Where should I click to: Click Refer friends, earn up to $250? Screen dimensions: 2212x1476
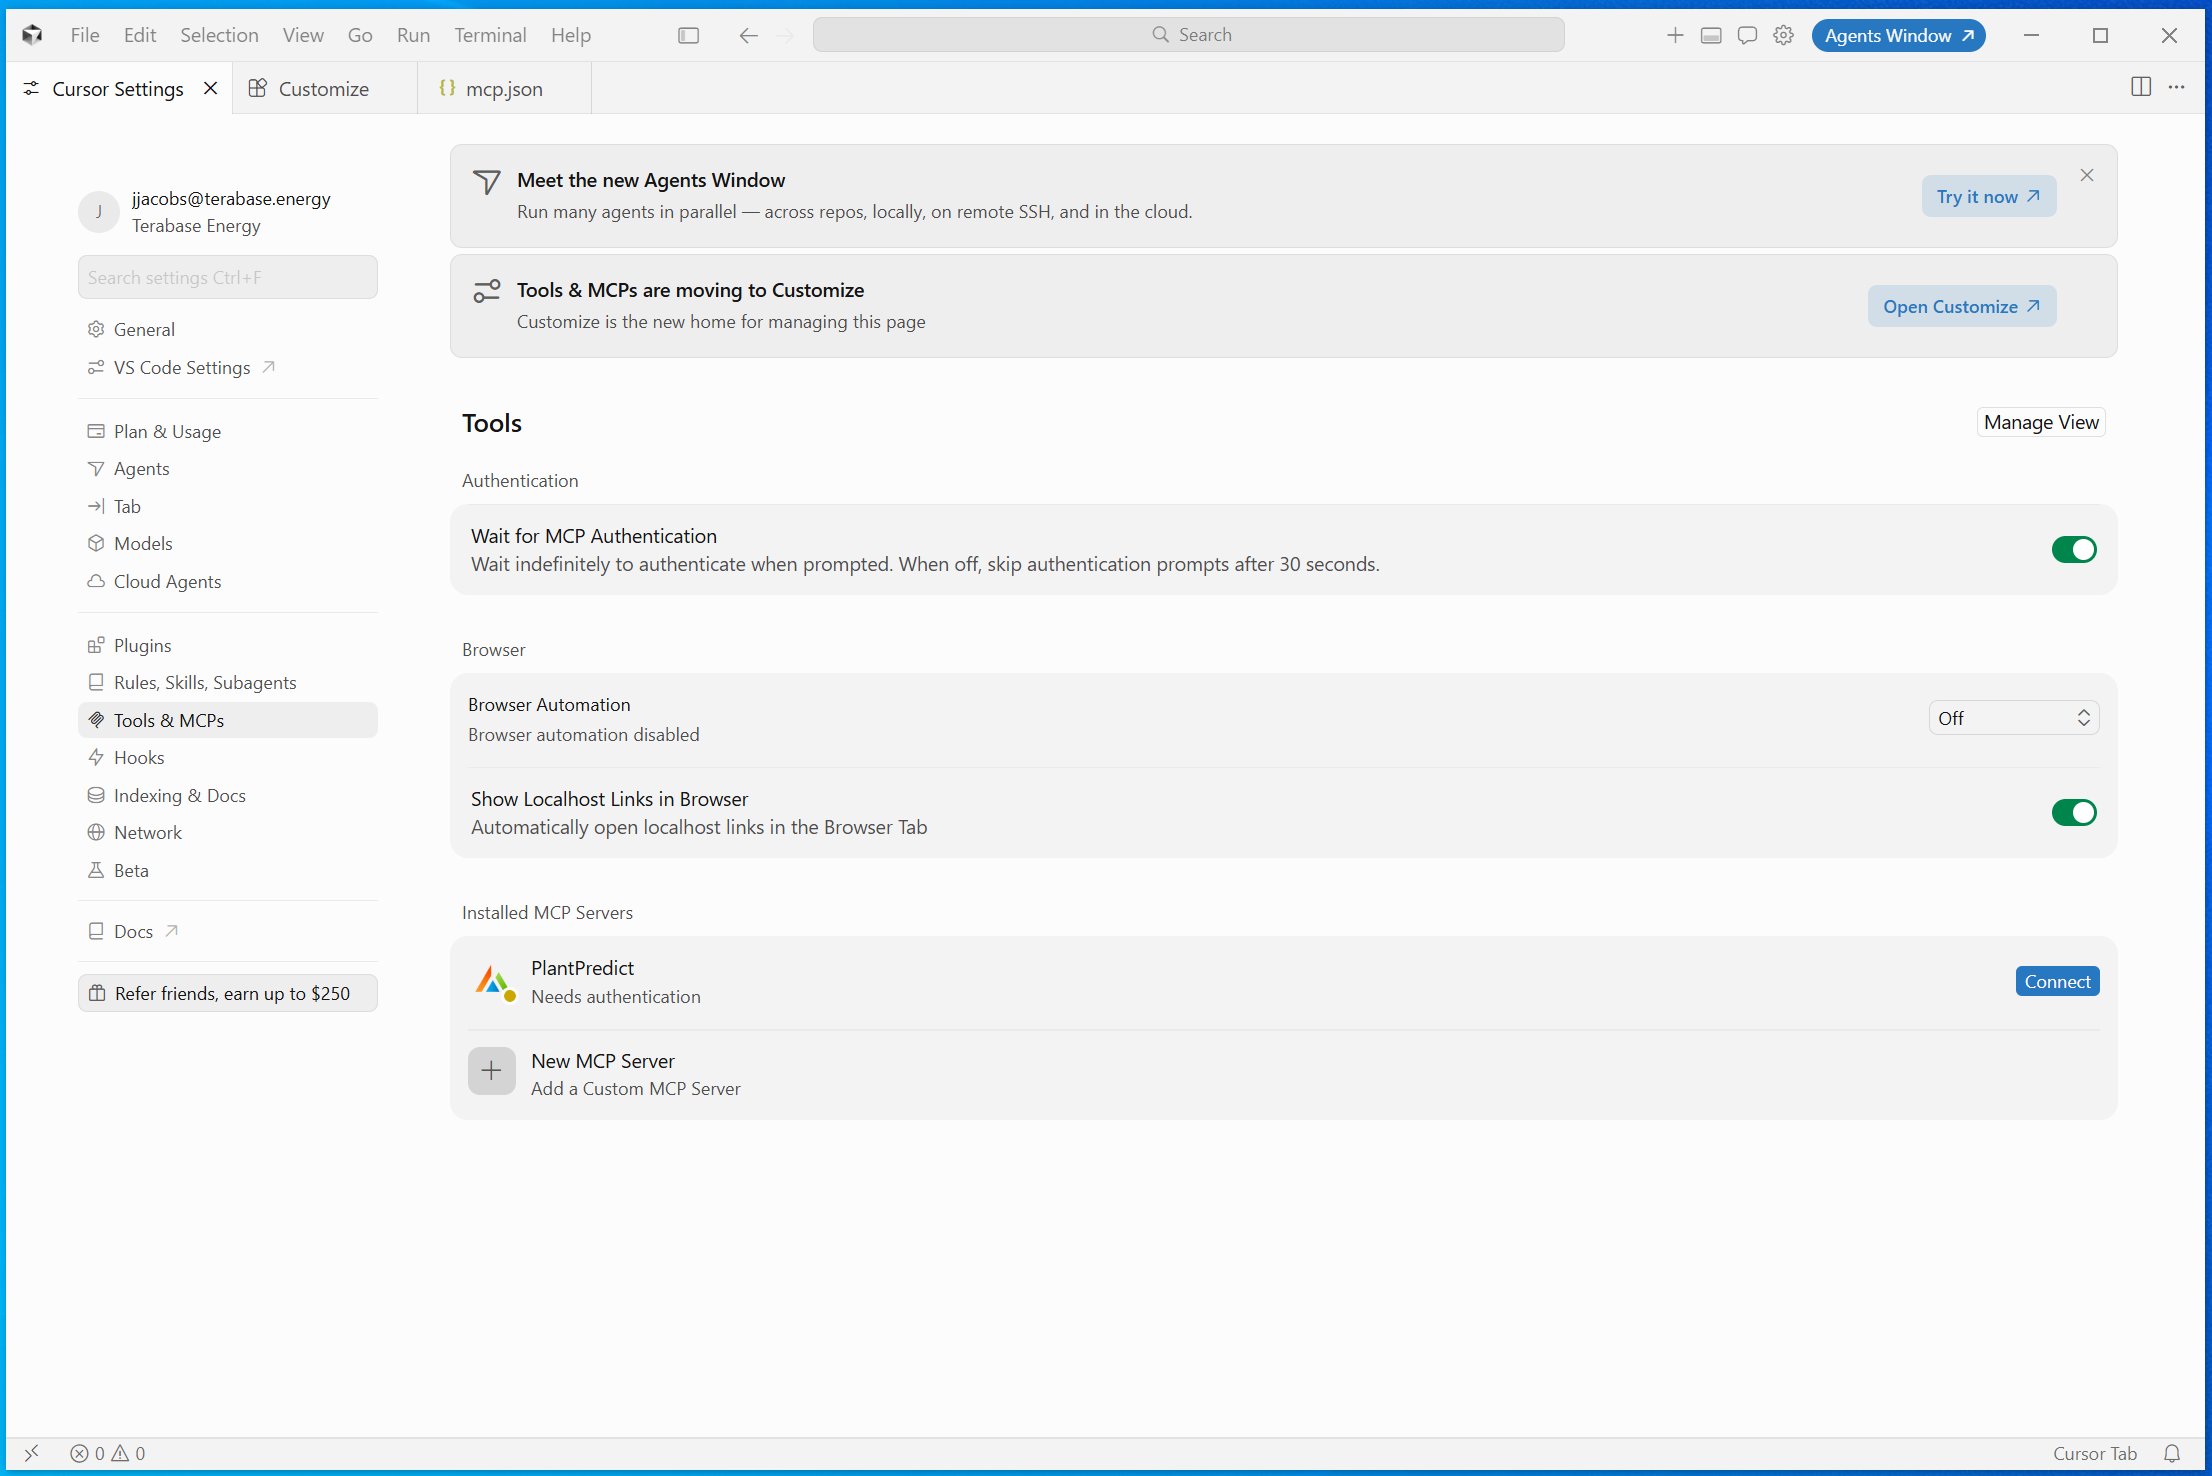(x=228, y=993)
